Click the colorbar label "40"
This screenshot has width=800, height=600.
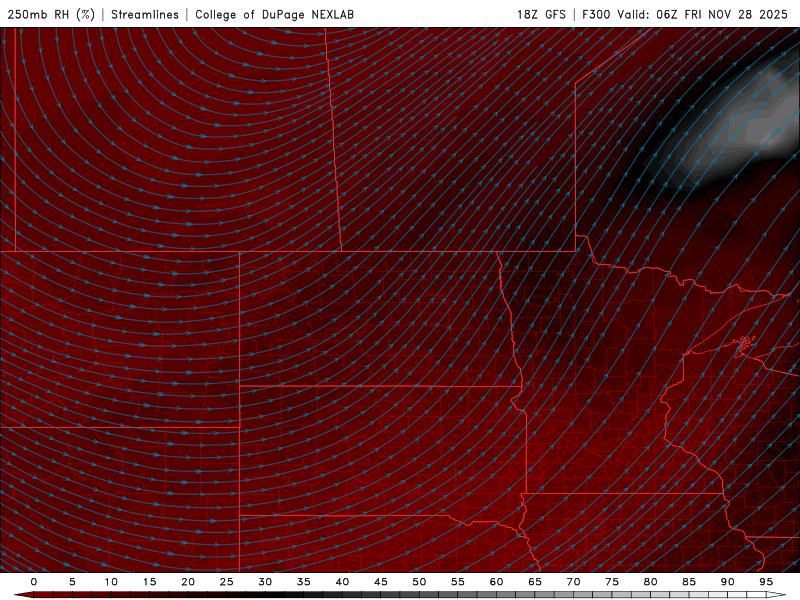click(x=342, y=582)
